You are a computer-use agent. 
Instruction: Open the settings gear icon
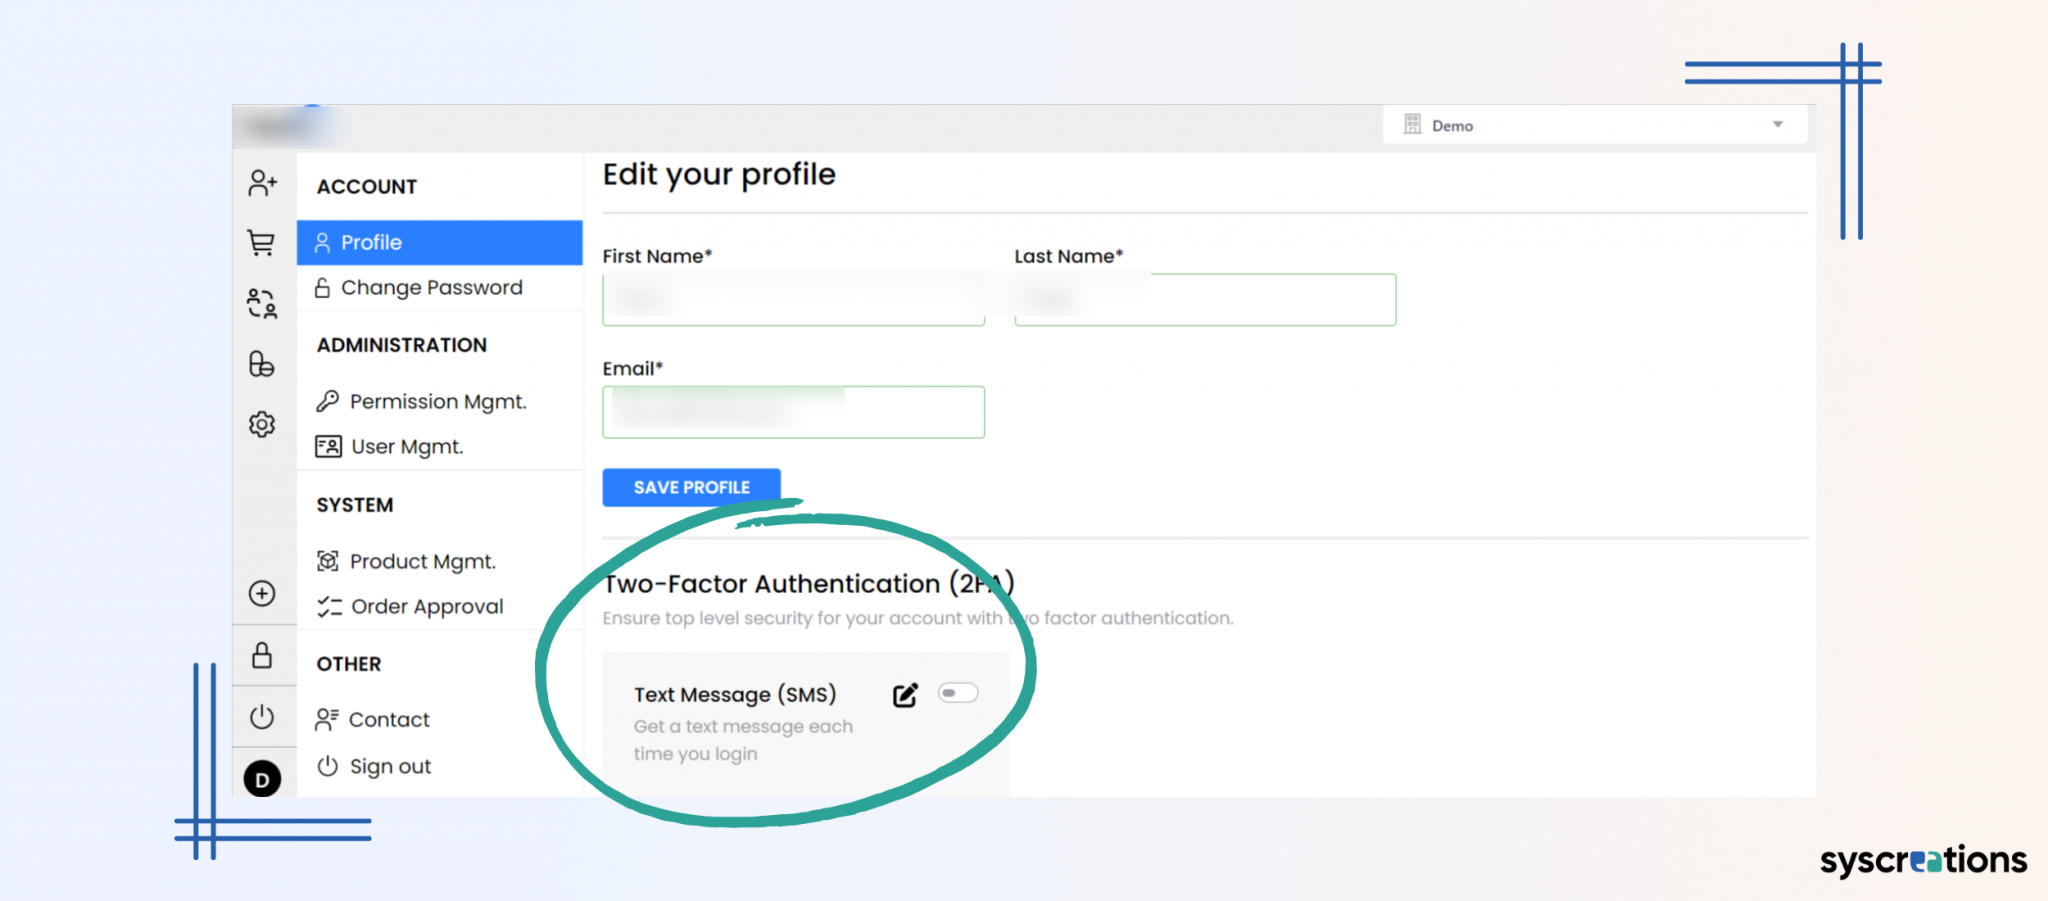click(x=262, y=424)
